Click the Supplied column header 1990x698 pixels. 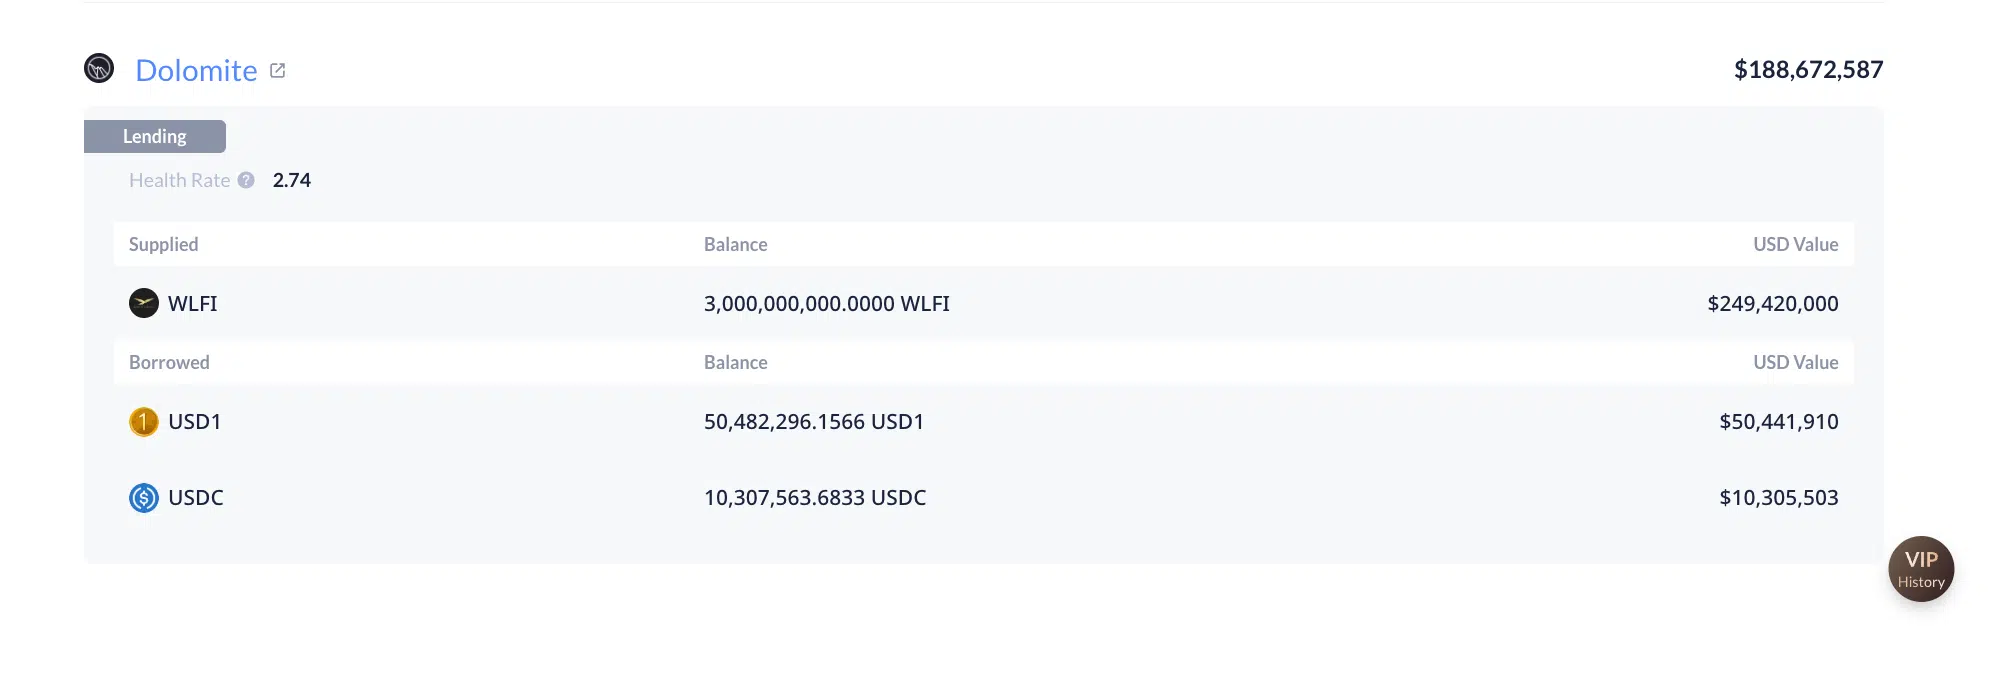[x=163, y=244]
